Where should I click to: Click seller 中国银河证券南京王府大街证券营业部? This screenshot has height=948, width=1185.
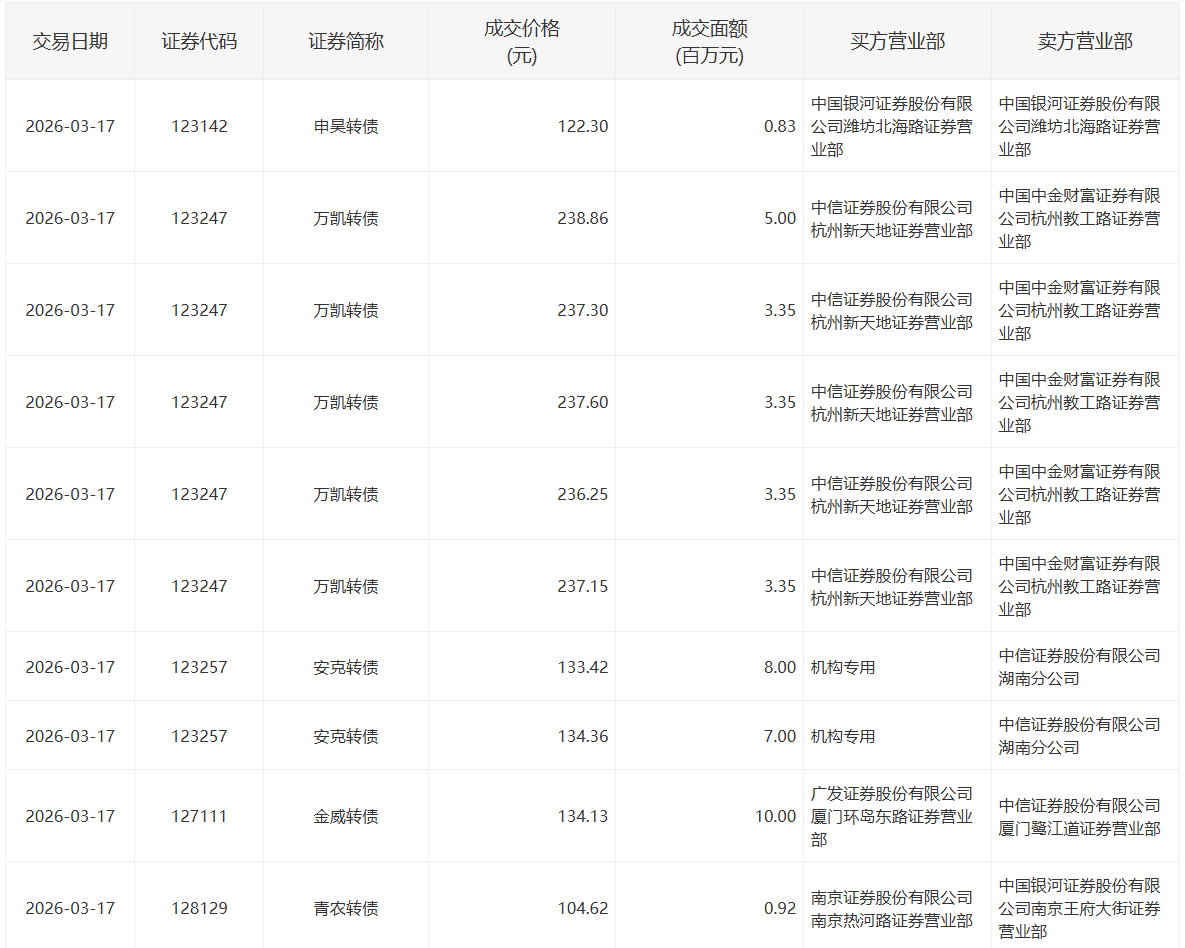pos(1079,908)
